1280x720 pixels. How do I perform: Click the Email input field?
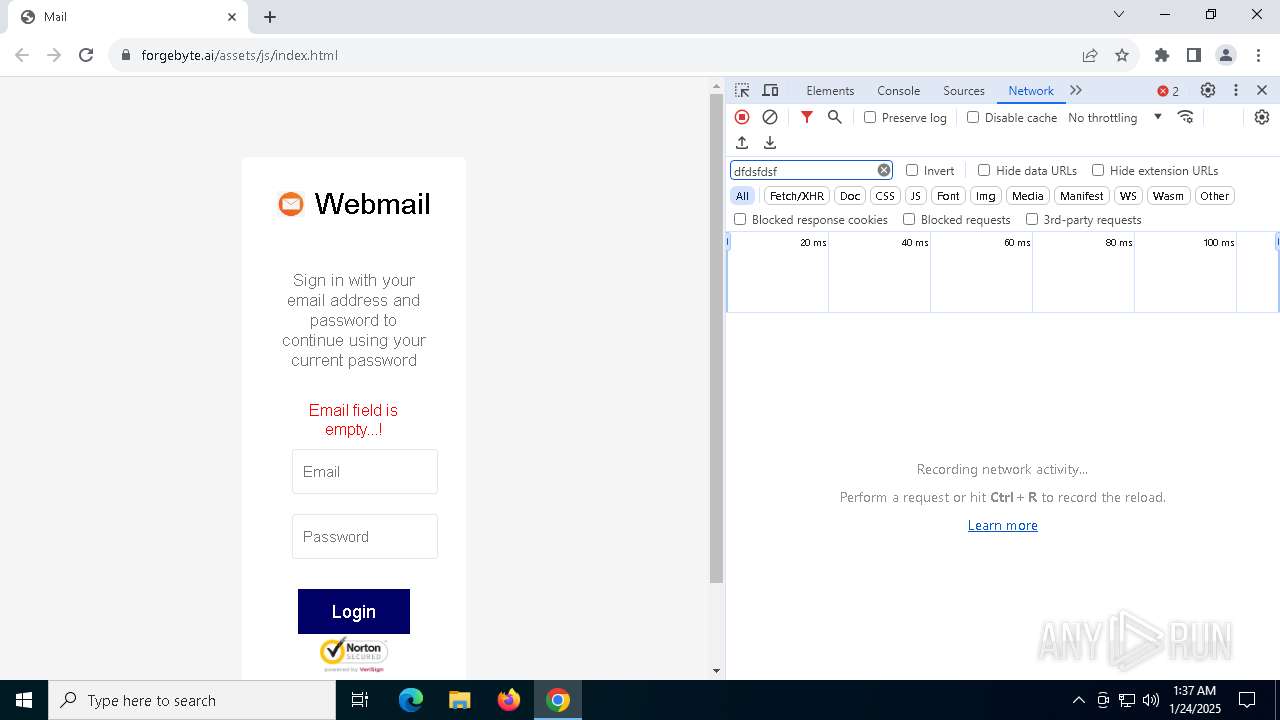[x=365, y=471]
